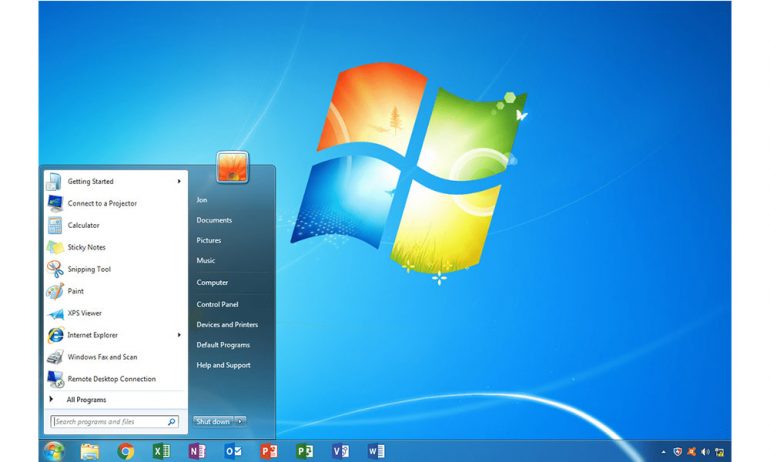The height and width of the screenshot is (462, 770).
Task: Expand the Getting Started submenu arrow
Action: click(179, 181)
